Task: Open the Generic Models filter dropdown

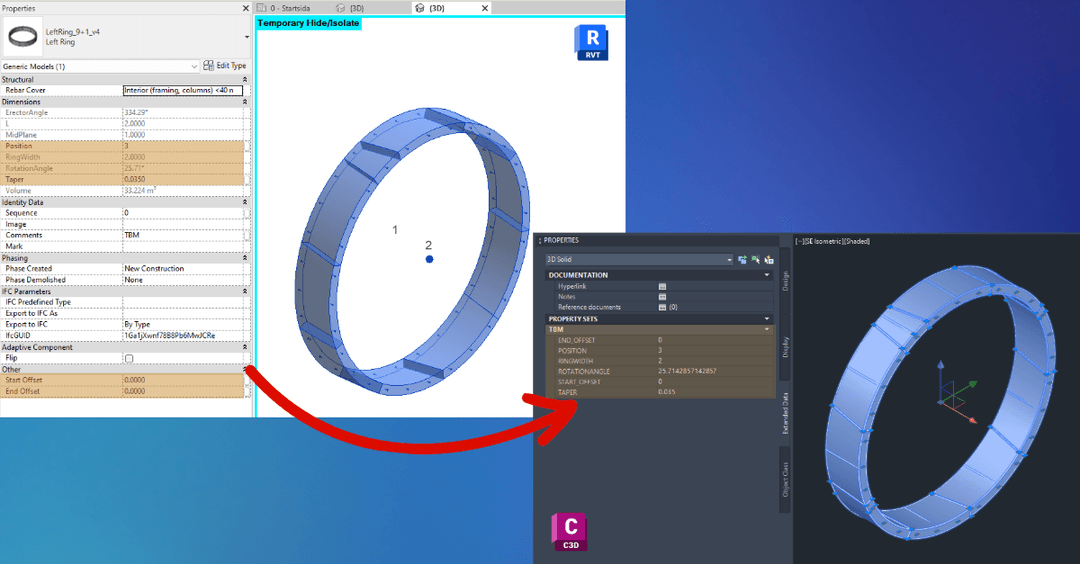Action: point(194,66)
